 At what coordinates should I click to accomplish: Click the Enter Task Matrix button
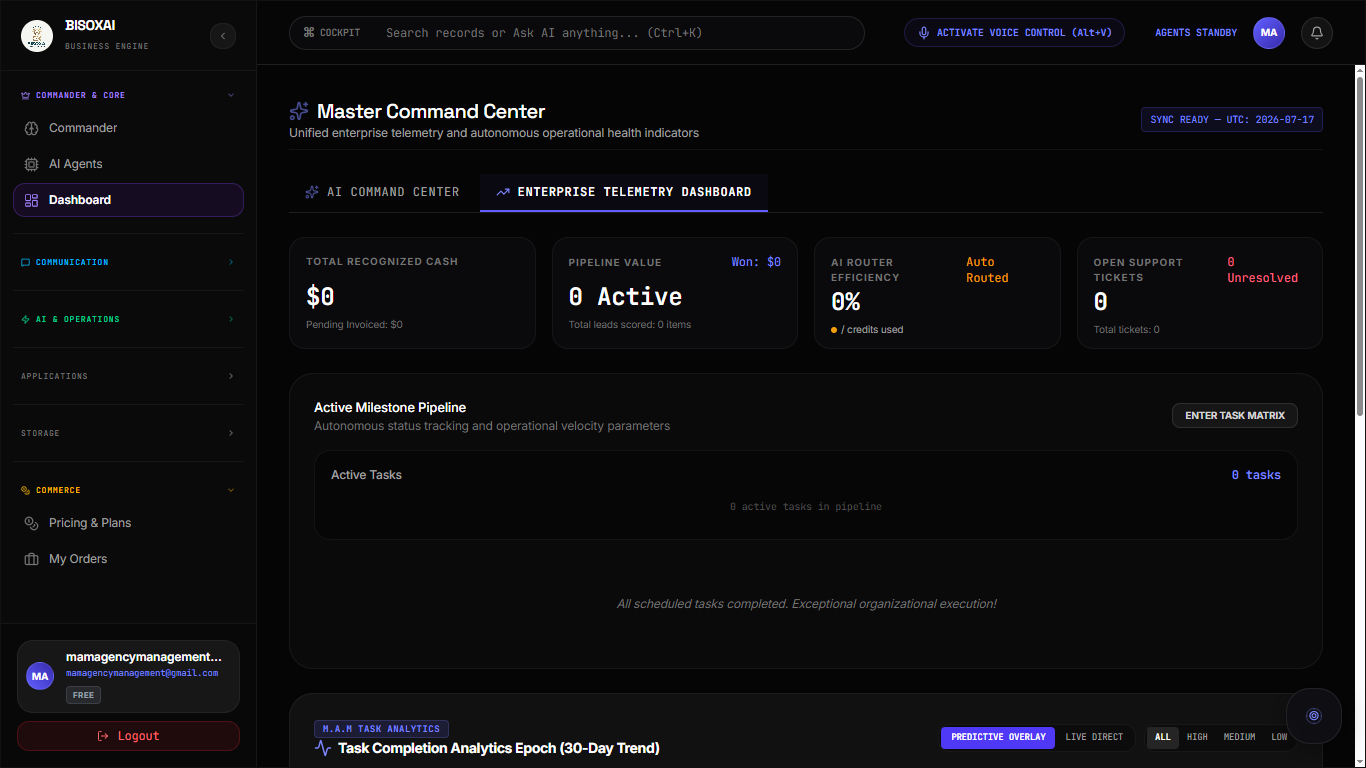click(x=1235, y=415)
